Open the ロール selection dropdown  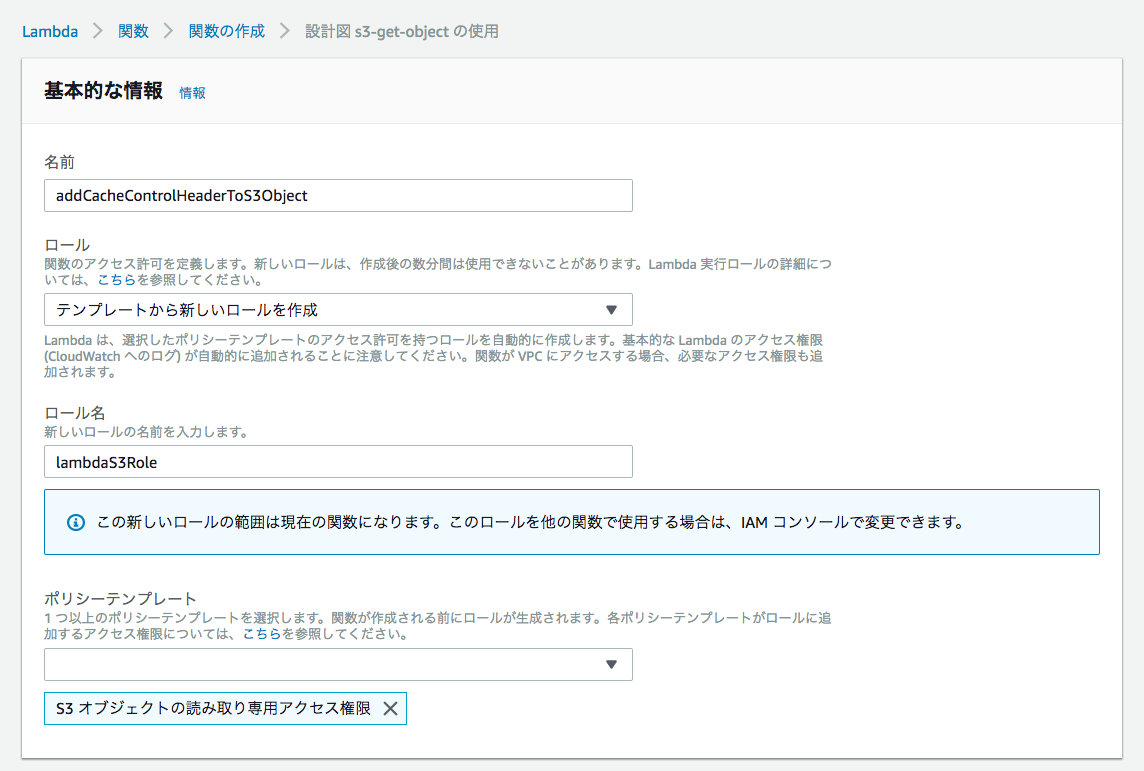(337, 309)
